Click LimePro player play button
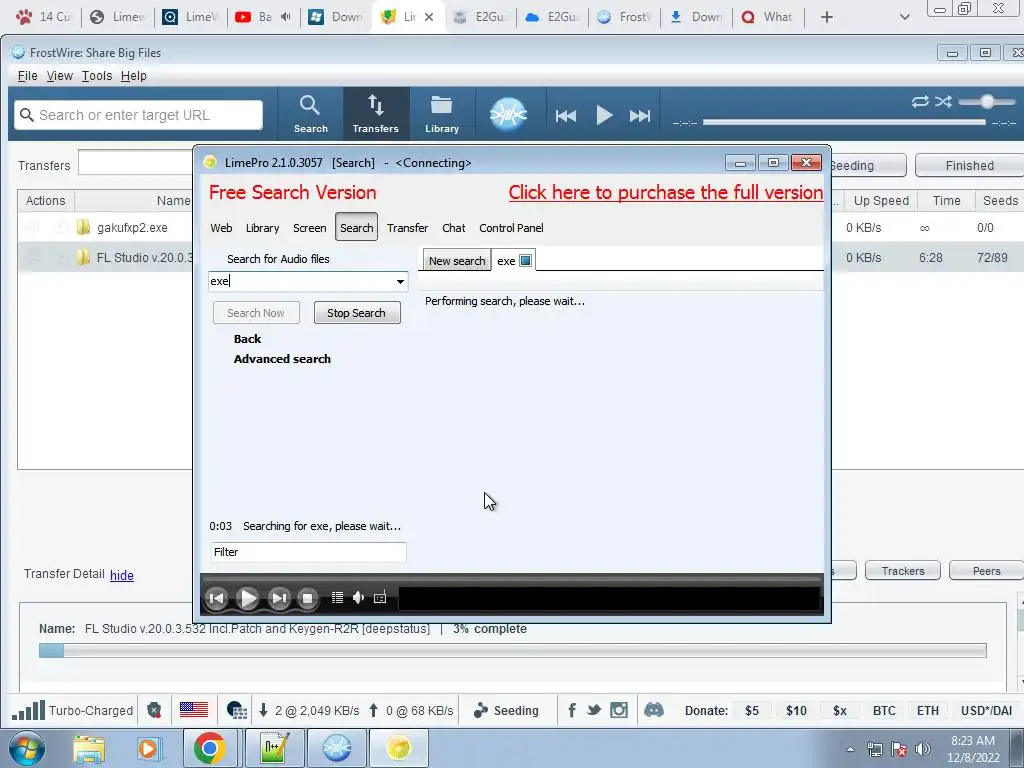This screenshot has height=768, width=1024. [x=248, y=598]
